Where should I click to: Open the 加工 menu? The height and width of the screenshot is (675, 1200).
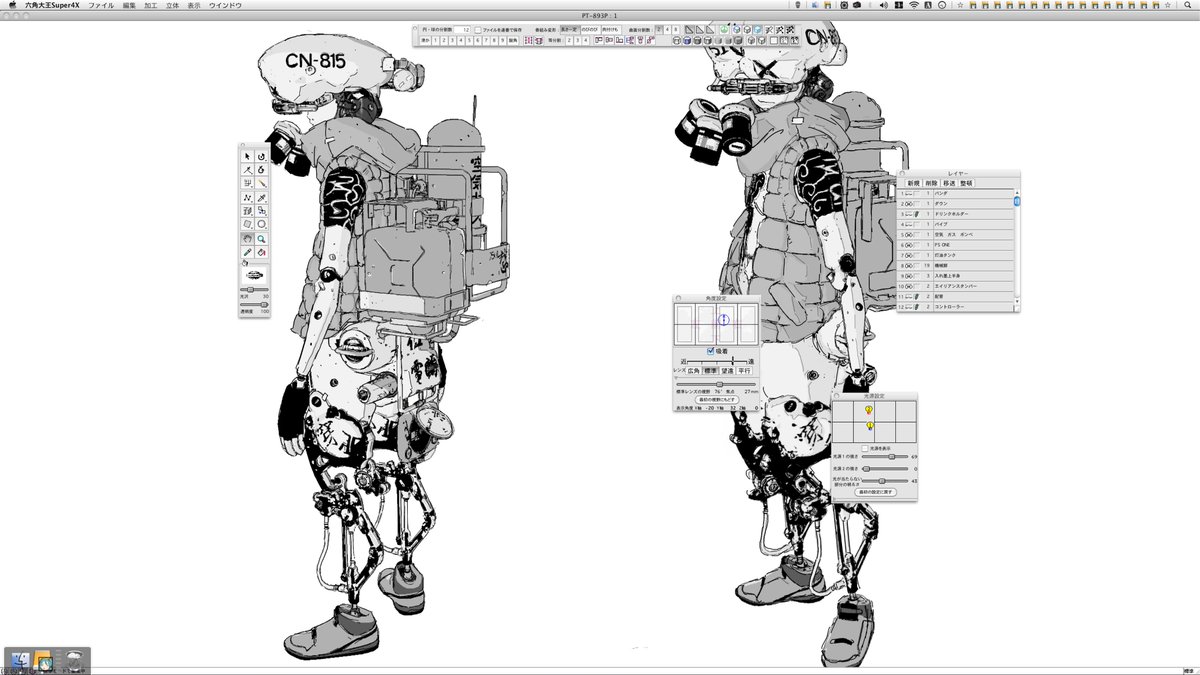(x=151, y=5)
